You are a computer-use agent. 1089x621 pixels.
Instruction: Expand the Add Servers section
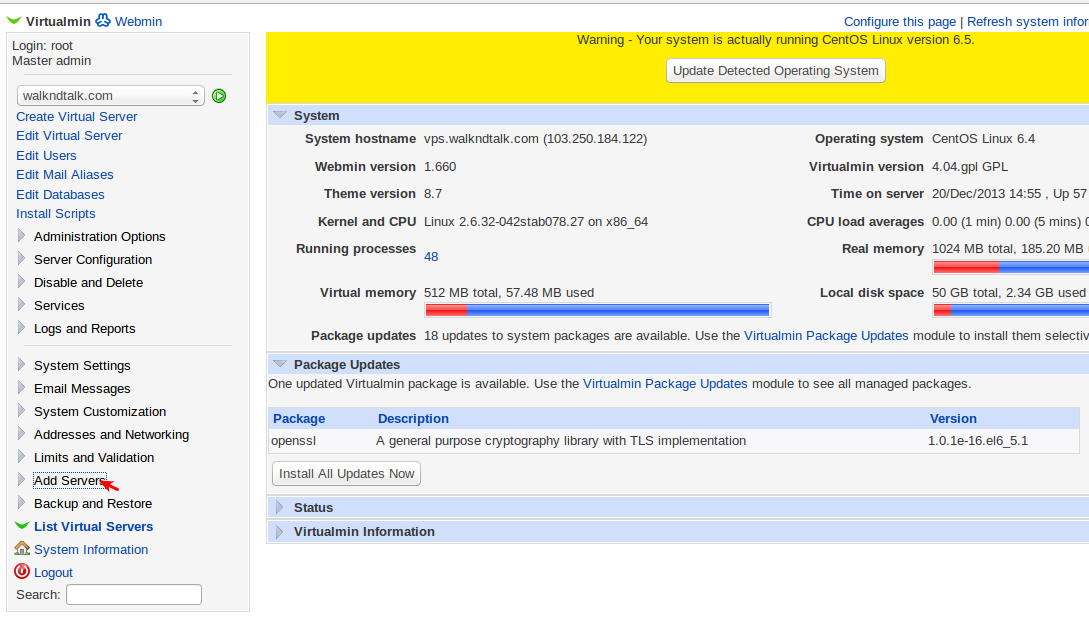(x=69, y=480)
